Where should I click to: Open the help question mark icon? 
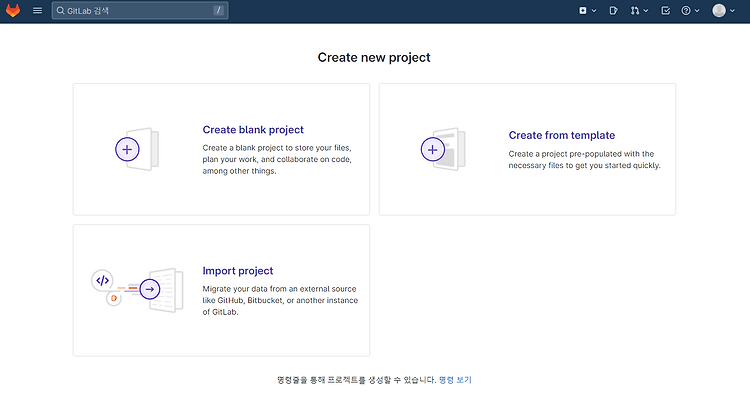pos(686,11)
